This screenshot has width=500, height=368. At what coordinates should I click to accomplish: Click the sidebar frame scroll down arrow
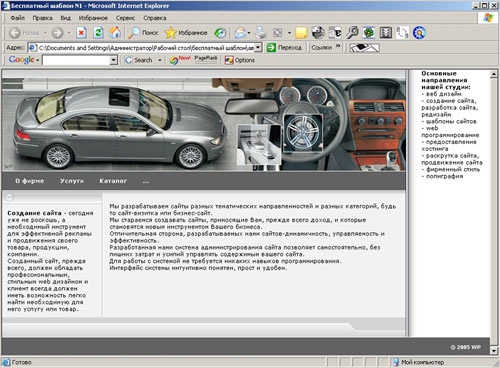point(494,350)
